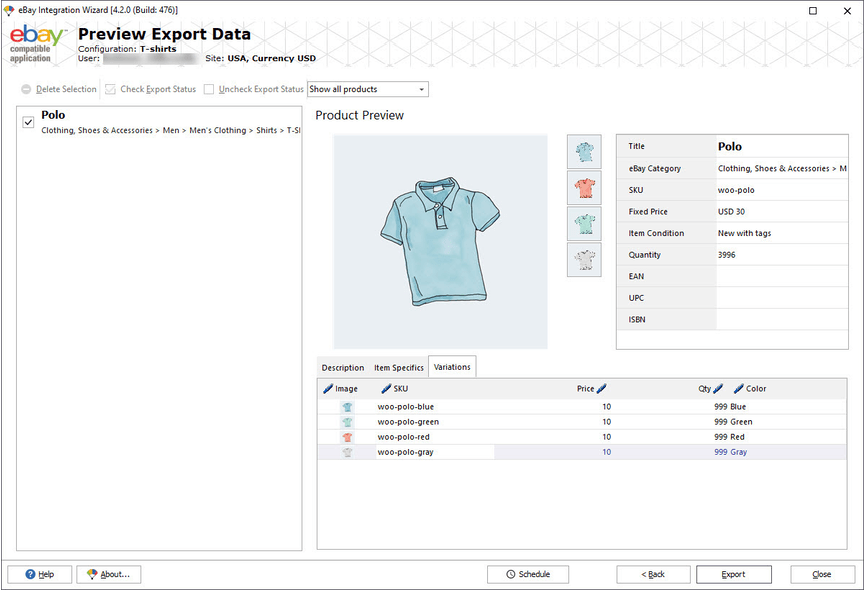Select the gray polo thumbnail beside the preview
864x590 pixels.
(x=584, y=260)
